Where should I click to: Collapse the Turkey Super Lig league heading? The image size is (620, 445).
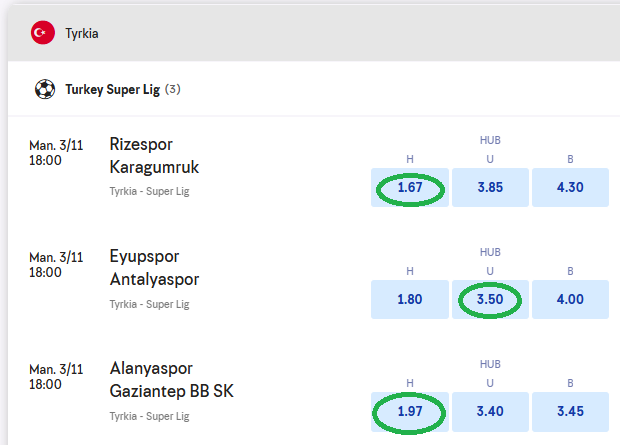coord(123,89)
